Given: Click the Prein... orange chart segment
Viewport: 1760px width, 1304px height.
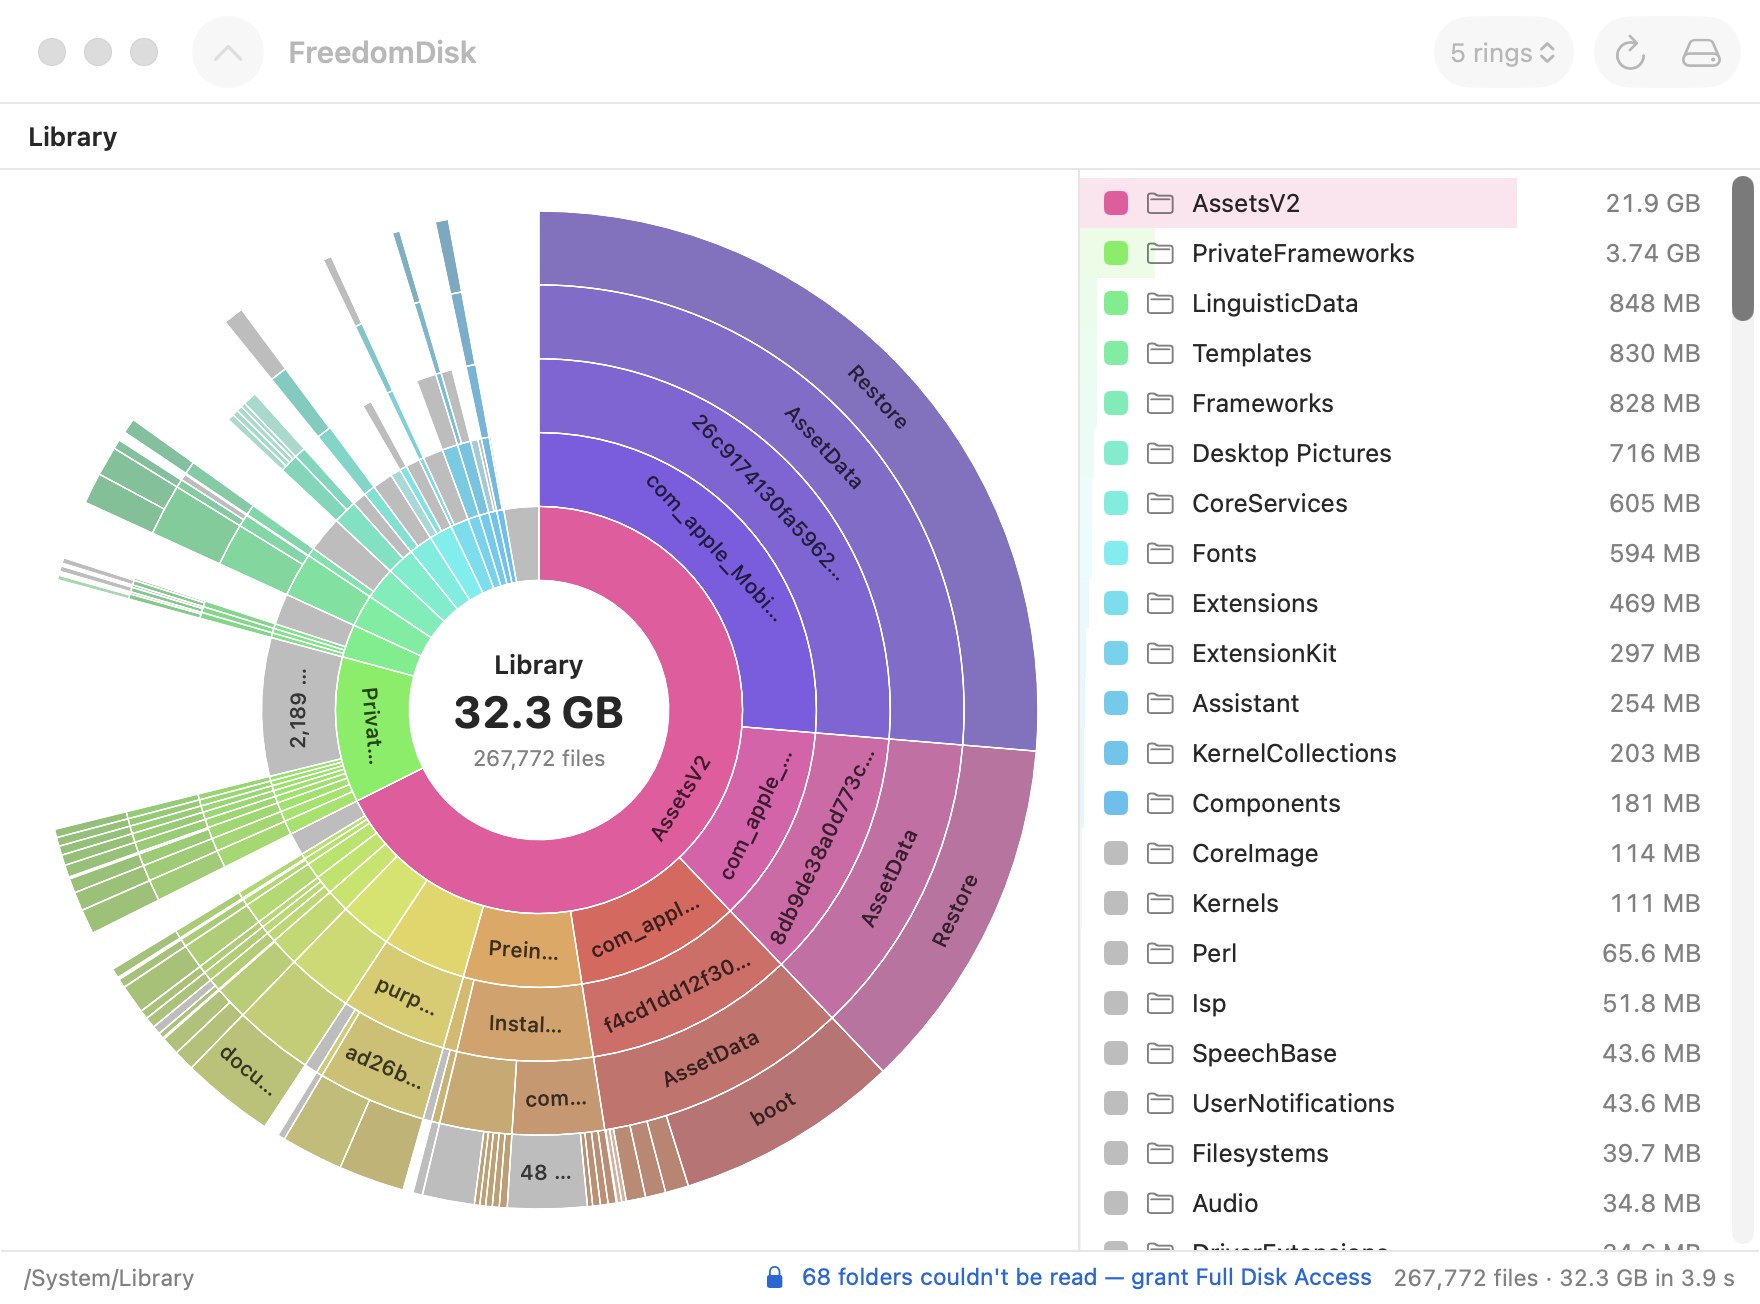Looking at the screenshot, I should pos(523,949).
